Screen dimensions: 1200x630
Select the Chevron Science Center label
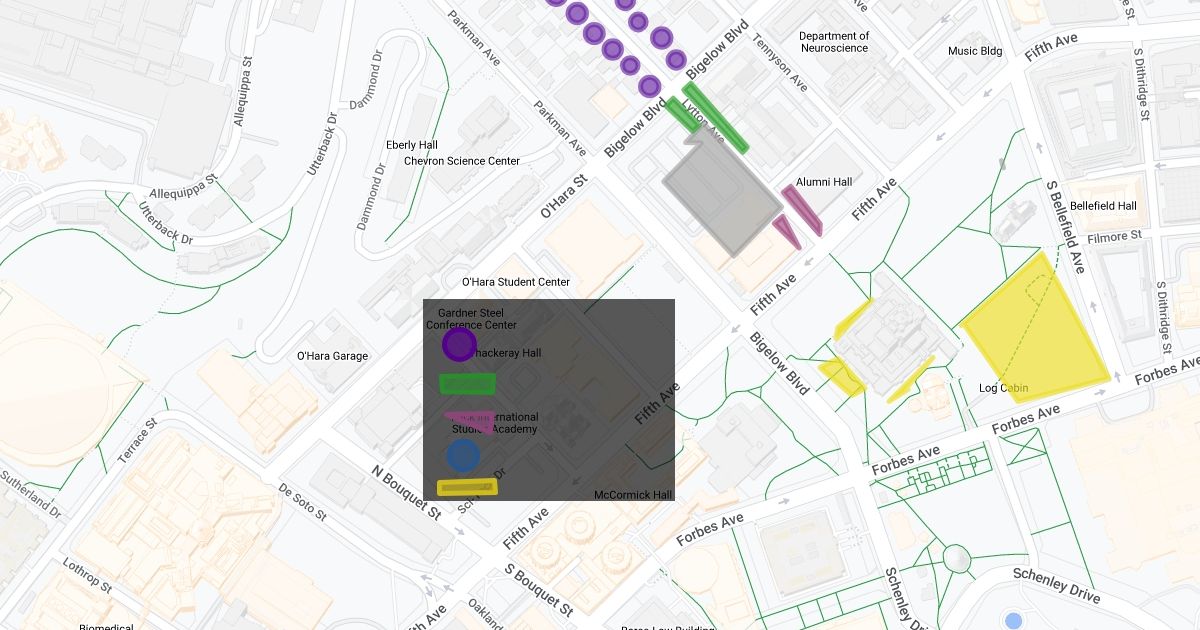click(x=462, y=161)
